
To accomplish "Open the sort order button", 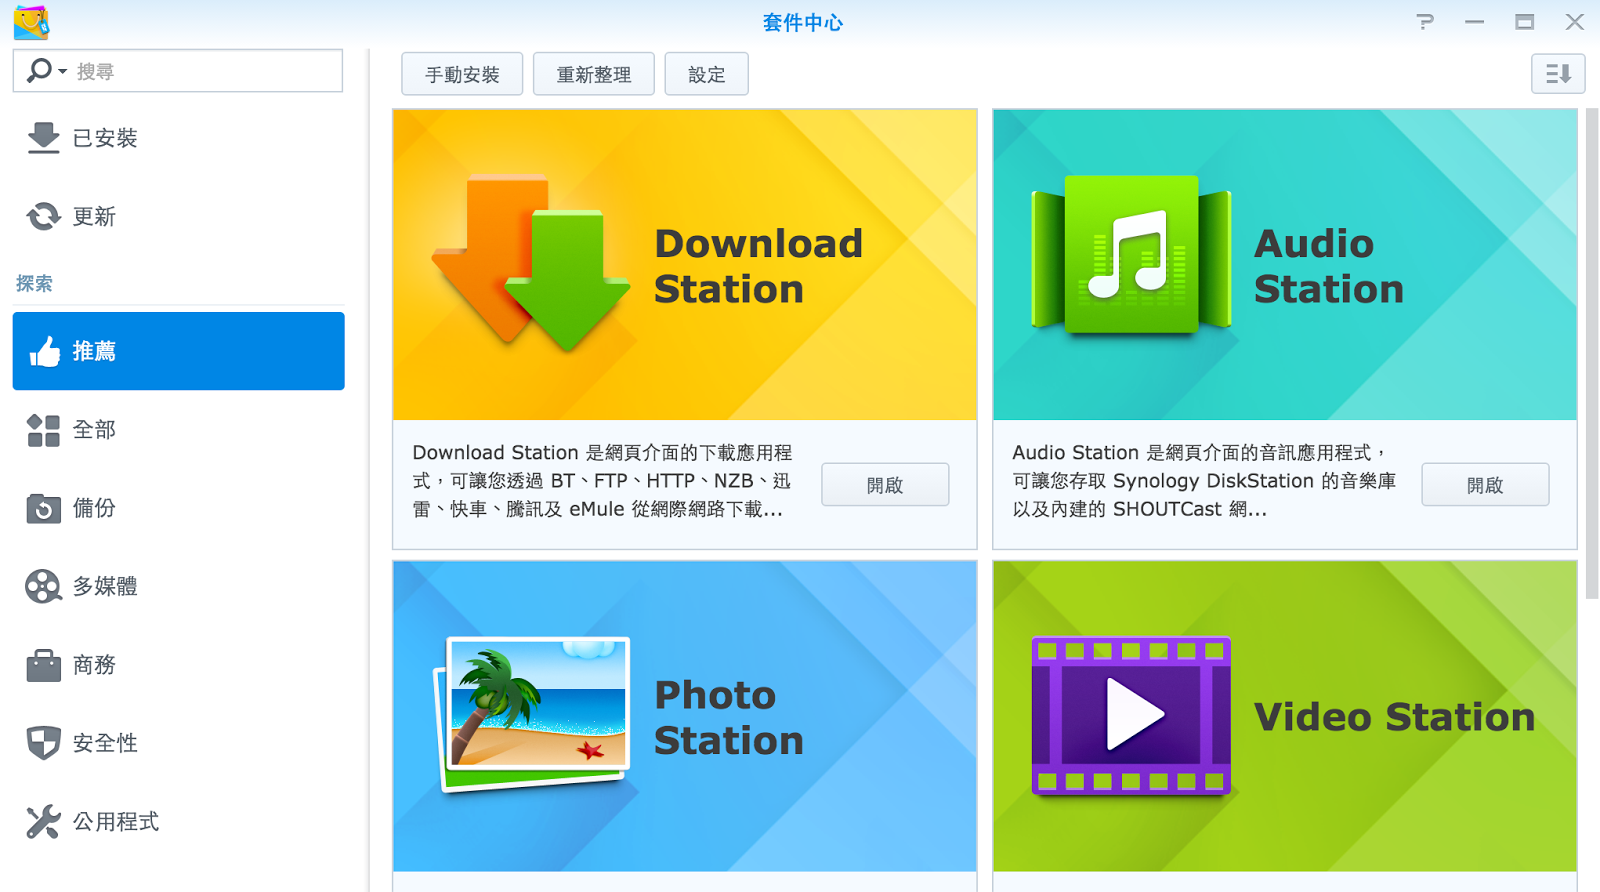I will [1558, 74].
